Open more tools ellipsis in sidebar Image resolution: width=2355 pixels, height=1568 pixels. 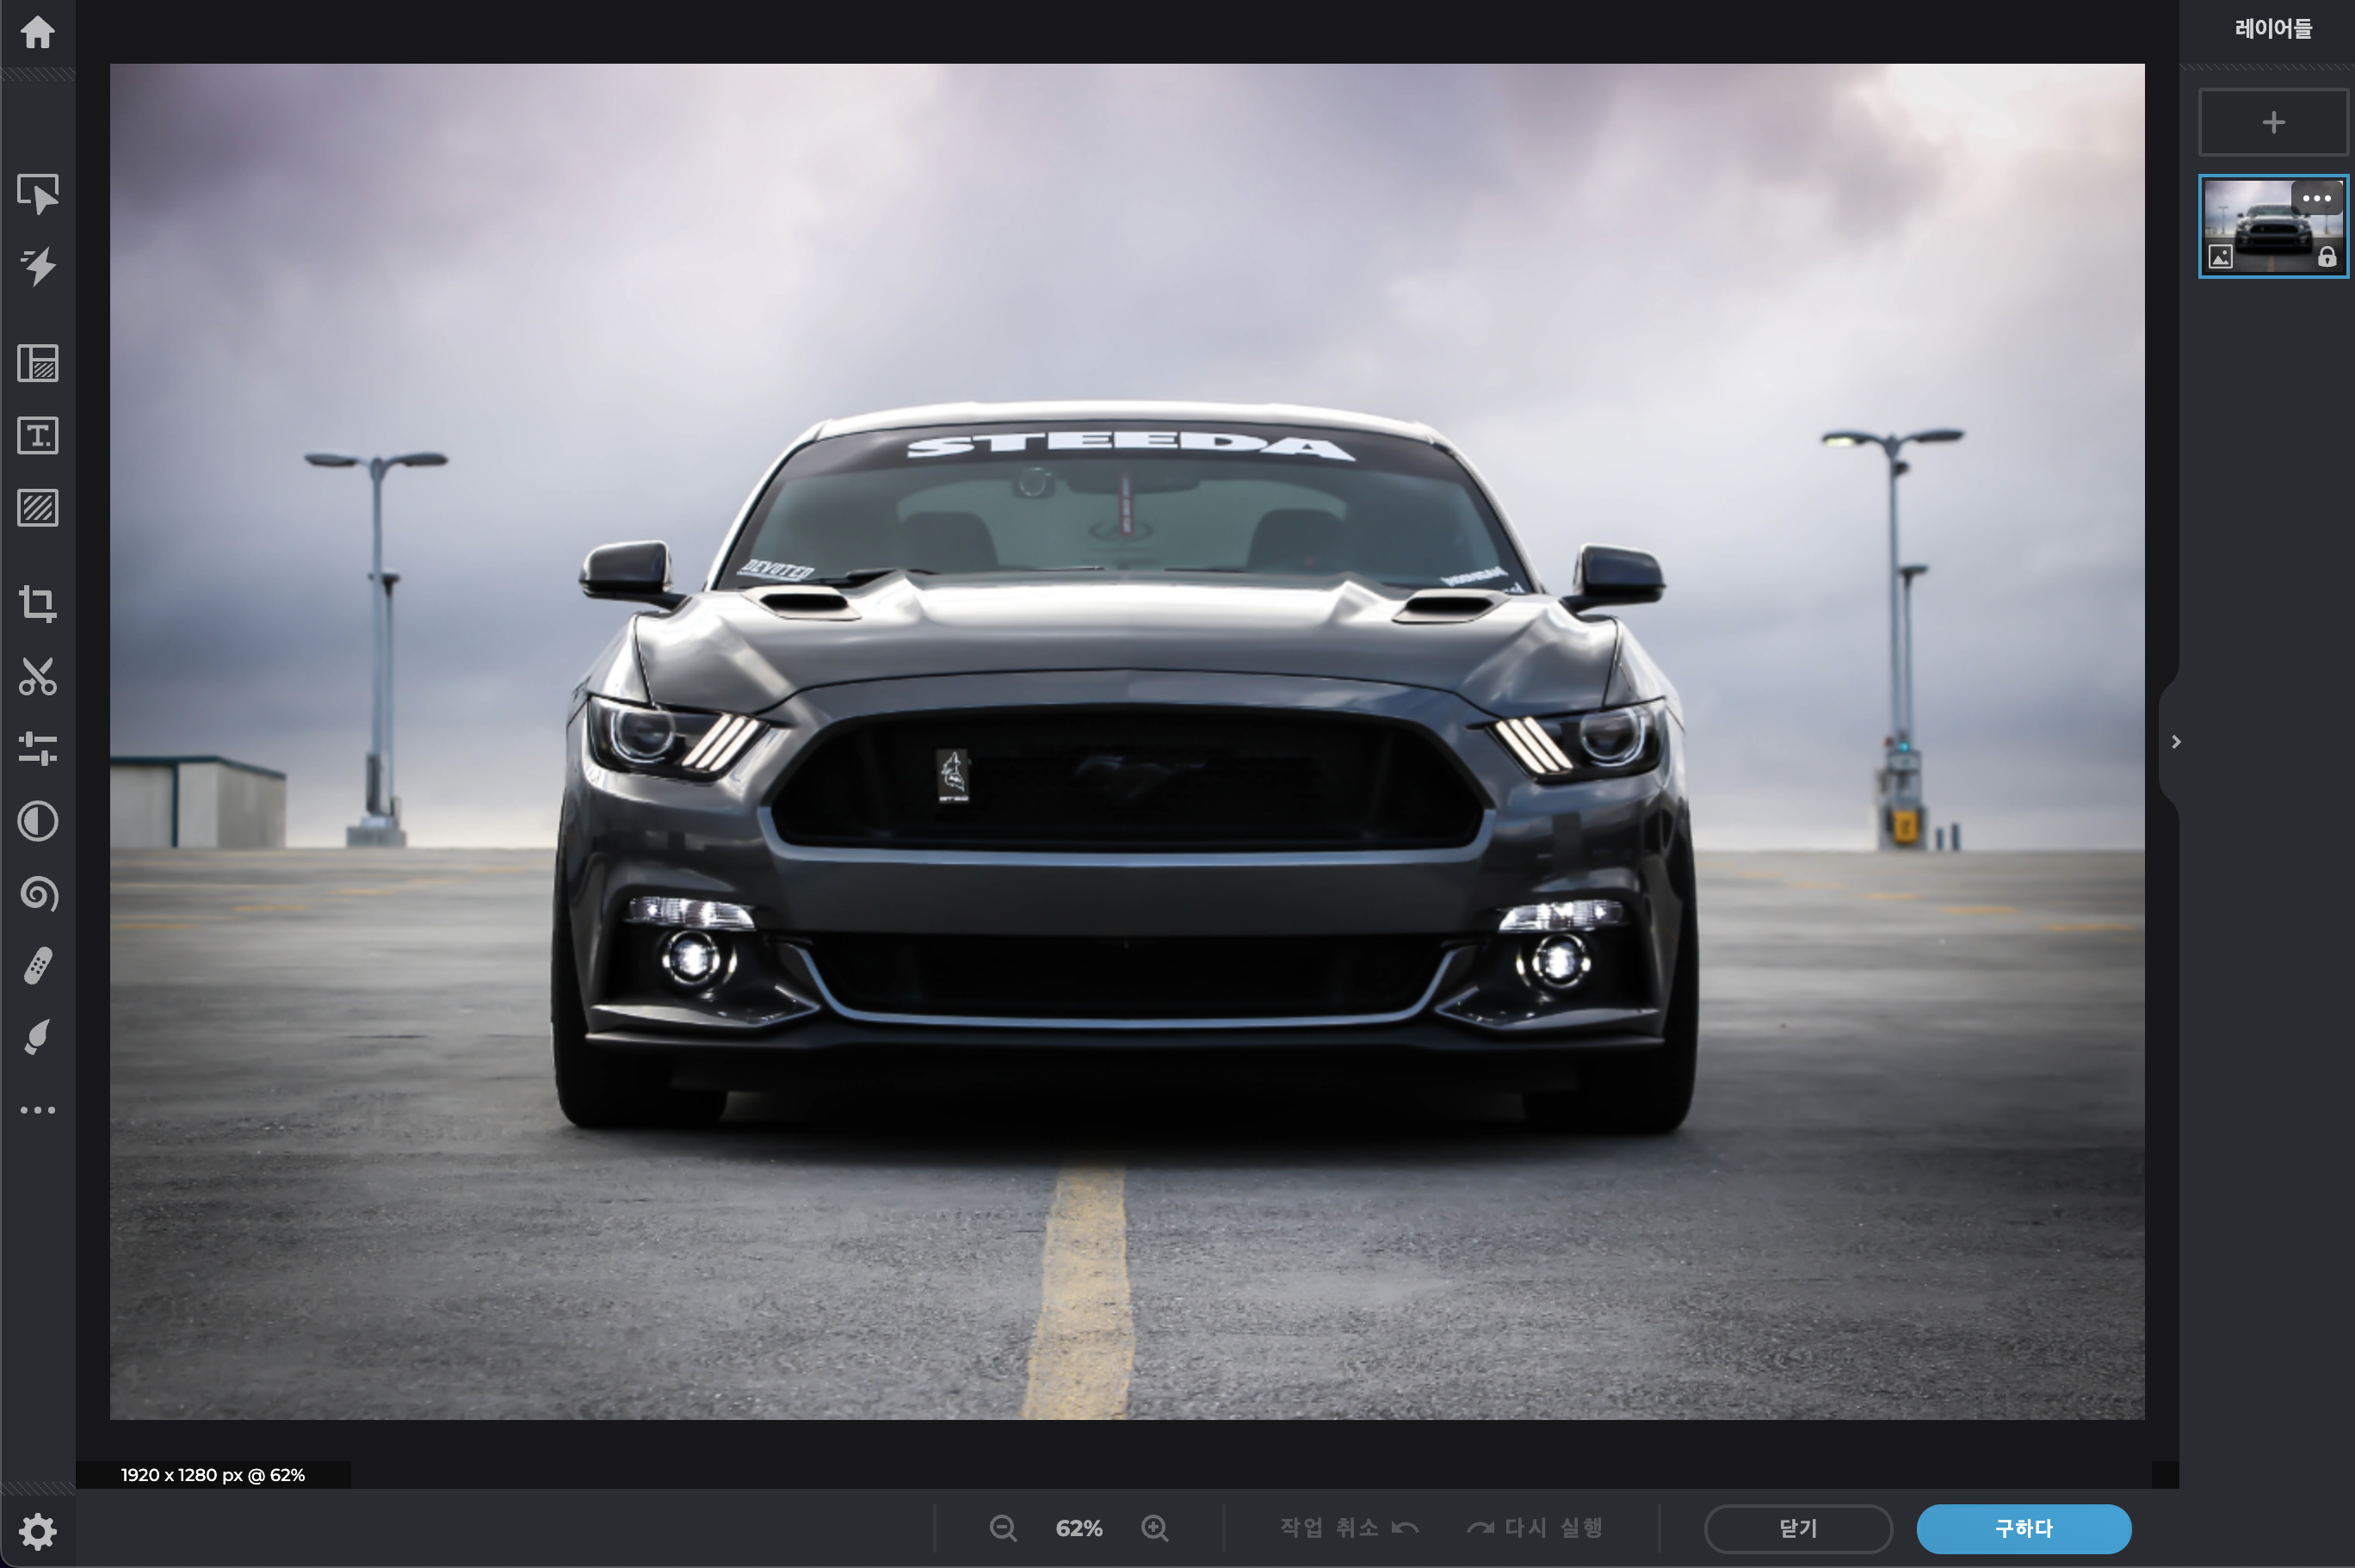(38, 1110)
